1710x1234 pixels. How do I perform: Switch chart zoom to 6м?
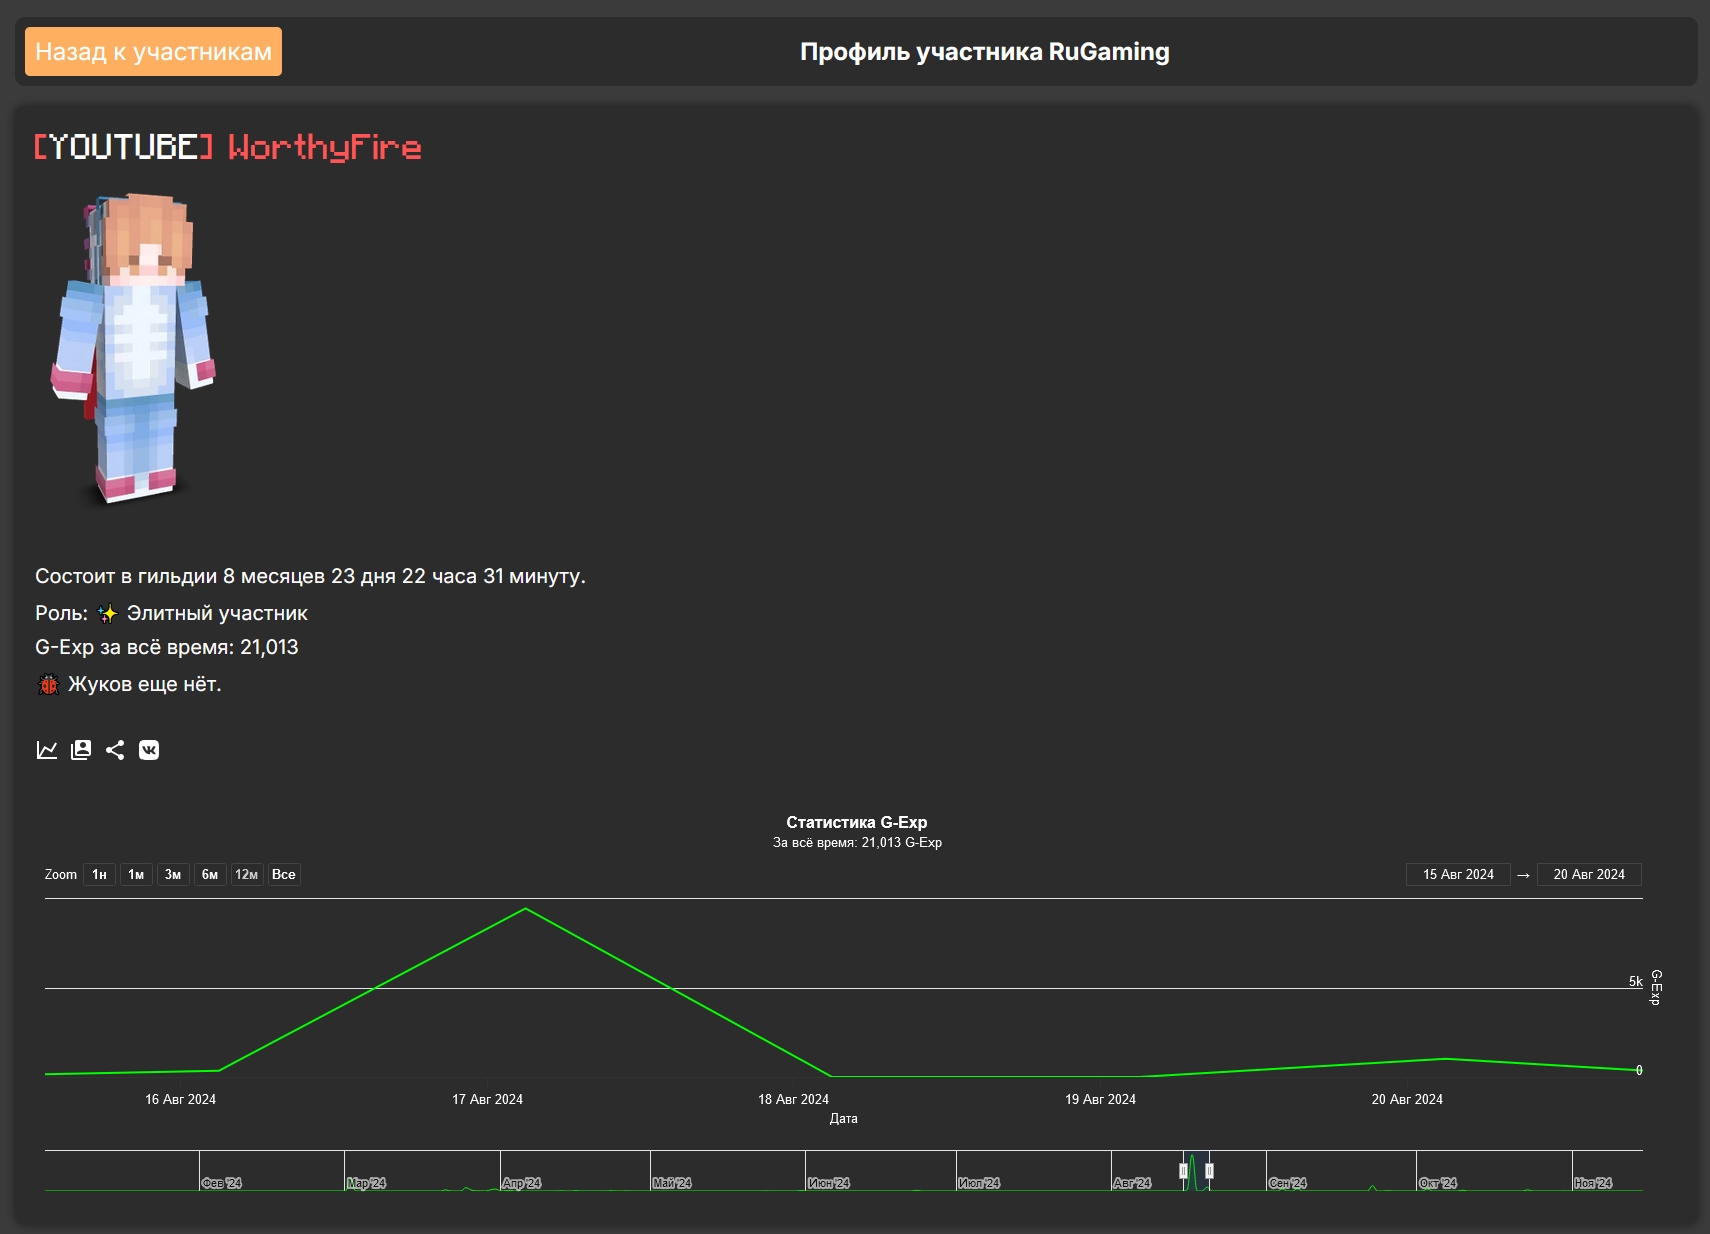(x=210, y=875)
